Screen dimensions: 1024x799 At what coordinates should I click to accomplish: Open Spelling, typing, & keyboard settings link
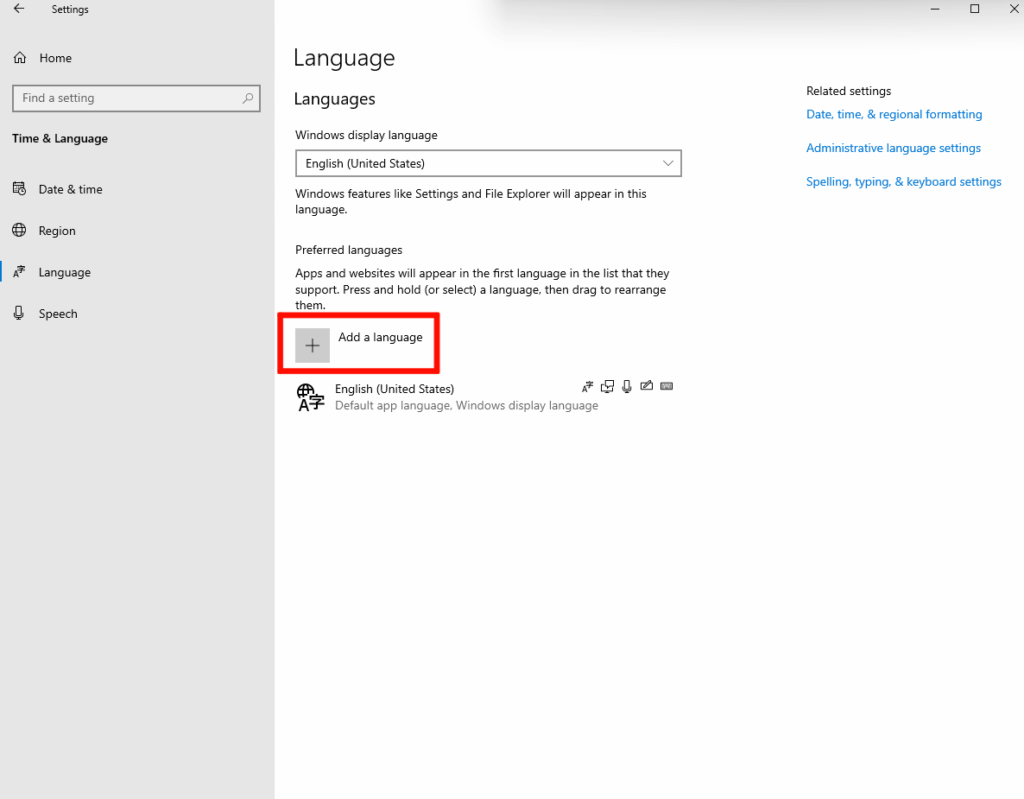point(903,182)
